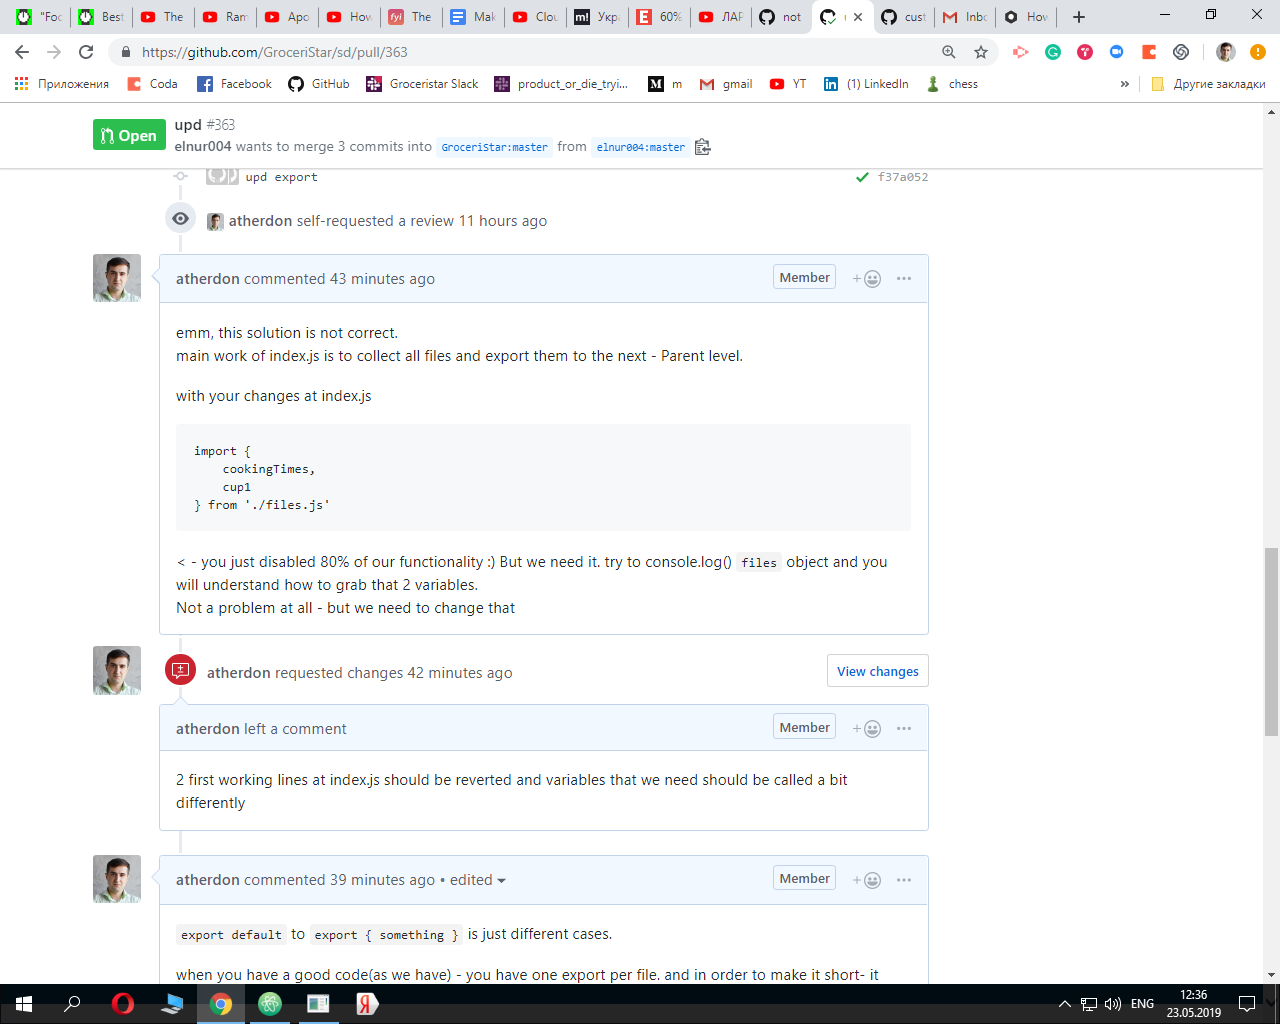Open the three-dot menu on the 39 minutes ago comment
The height and width of the screenshot is (1024, 1280).
pyautogui.click(x=904, y=880)
